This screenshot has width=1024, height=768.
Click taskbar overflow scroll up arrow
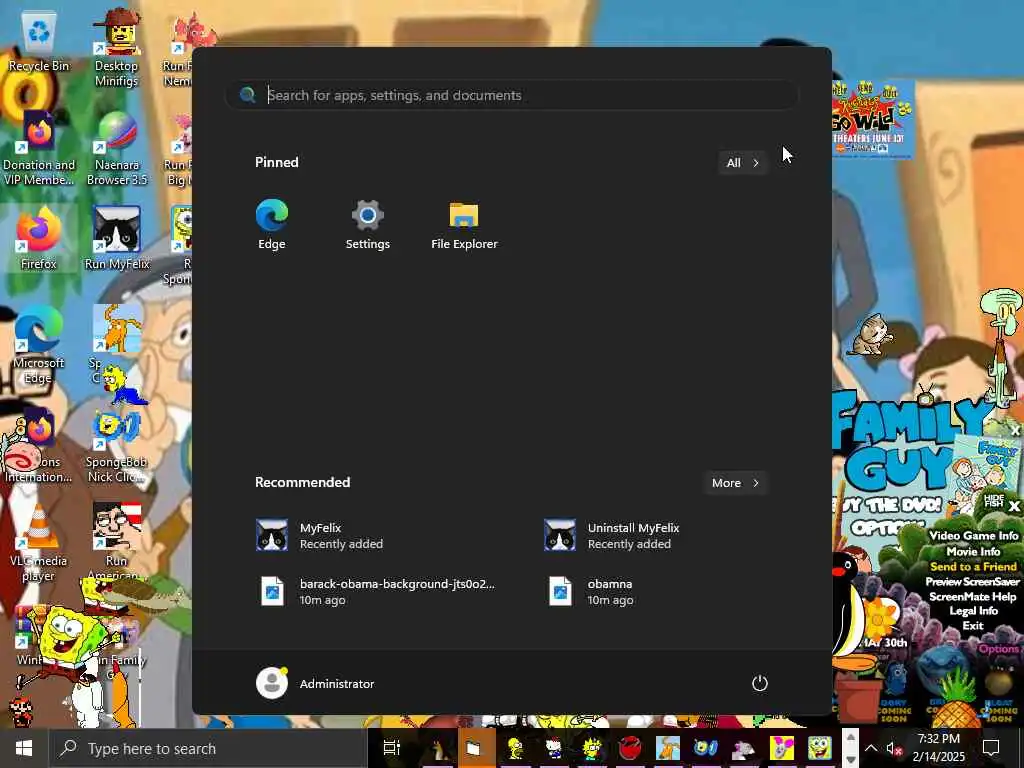(x=850, y=738)
